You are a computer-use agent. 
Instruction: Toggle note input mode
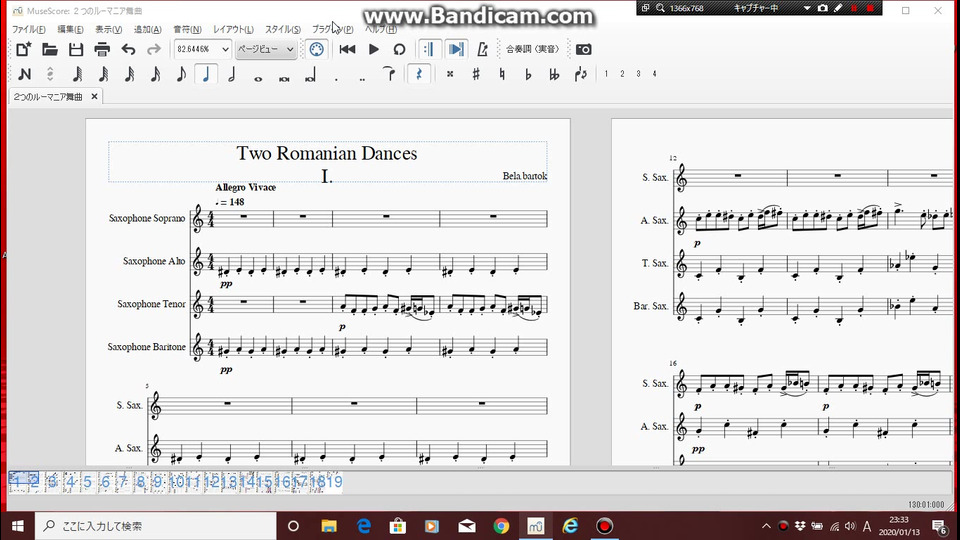[x=24, y=74]
